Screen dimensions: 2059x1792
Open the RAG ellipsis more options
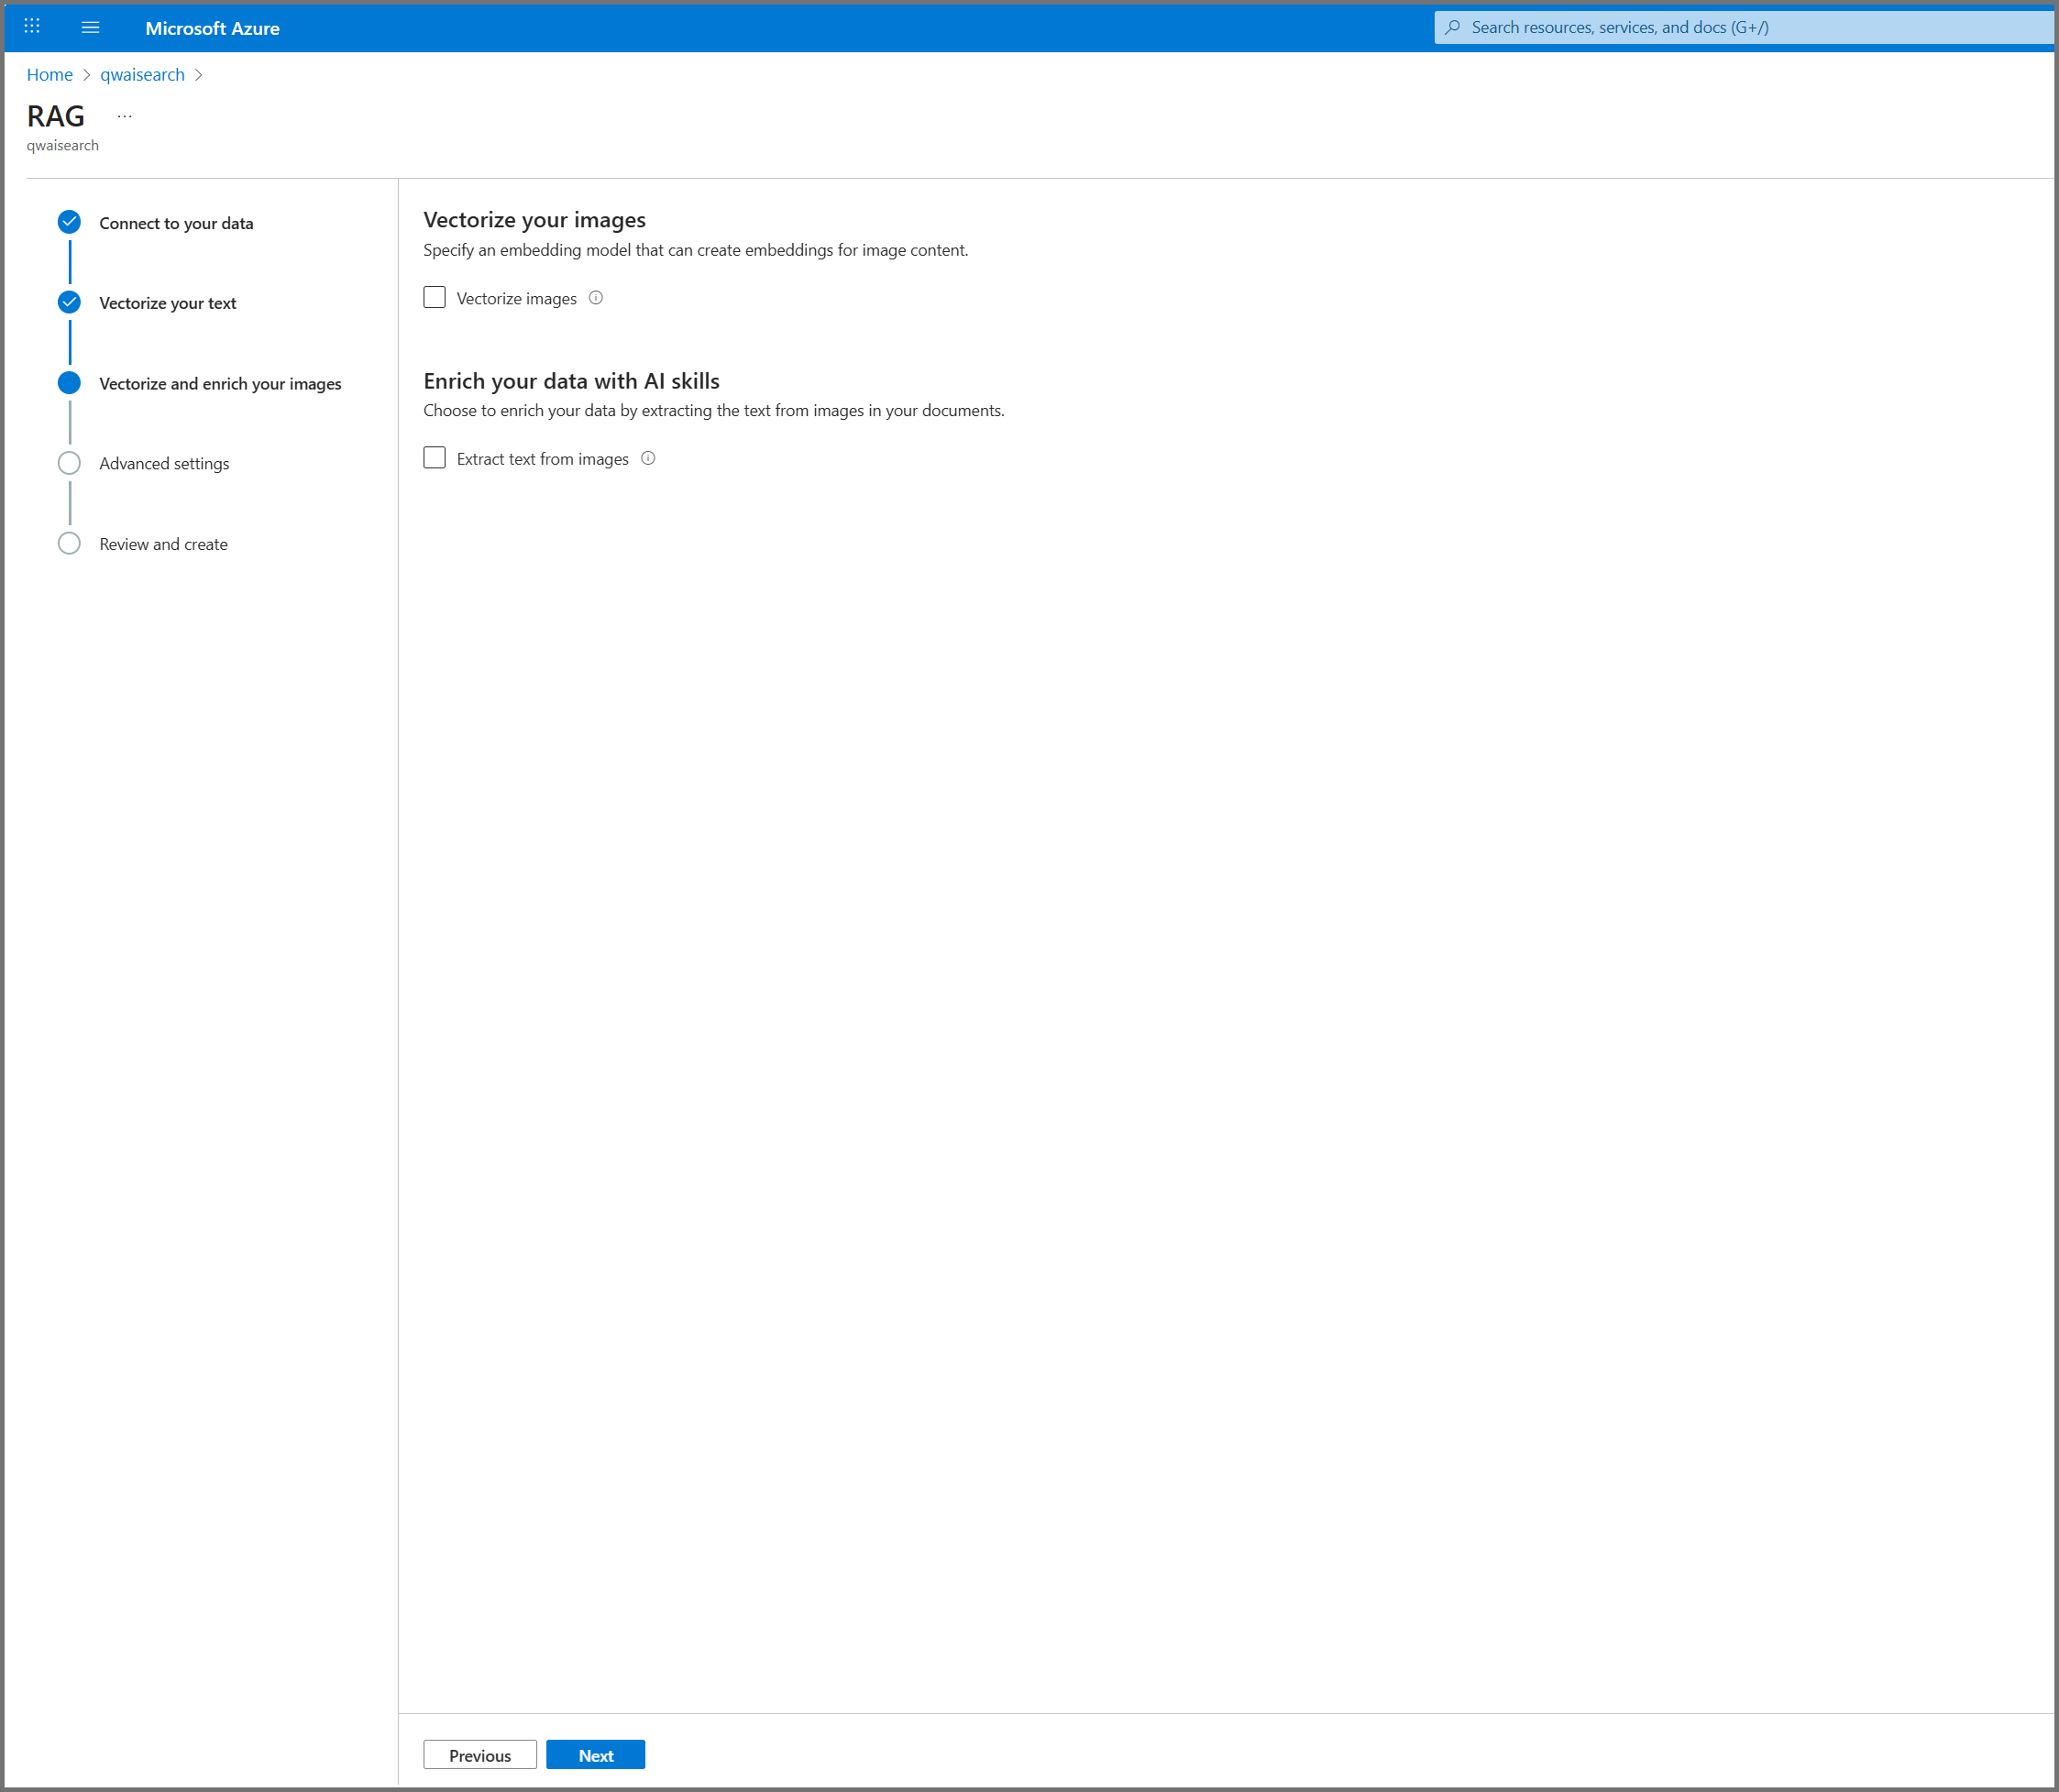pyautogui.click(x=124, y=117)
